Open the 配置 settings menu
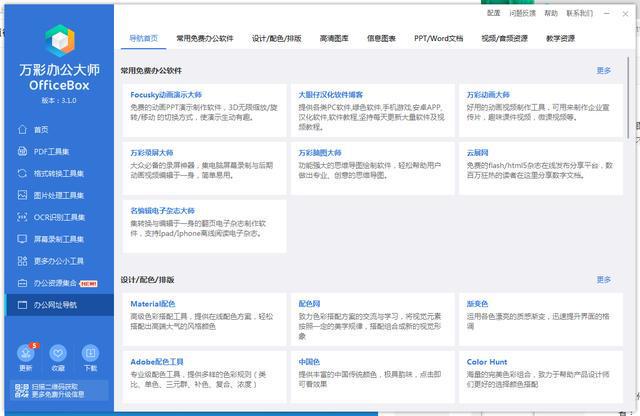Screen dimensions: 640x416 click(x=494, y=13)
